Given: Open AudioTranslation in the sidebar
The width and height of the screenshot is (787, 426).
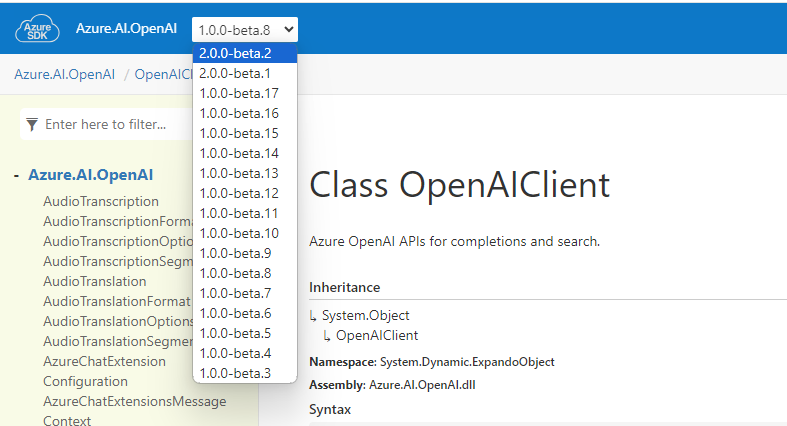Looking at the screenshot, I should tap(95, 281).
